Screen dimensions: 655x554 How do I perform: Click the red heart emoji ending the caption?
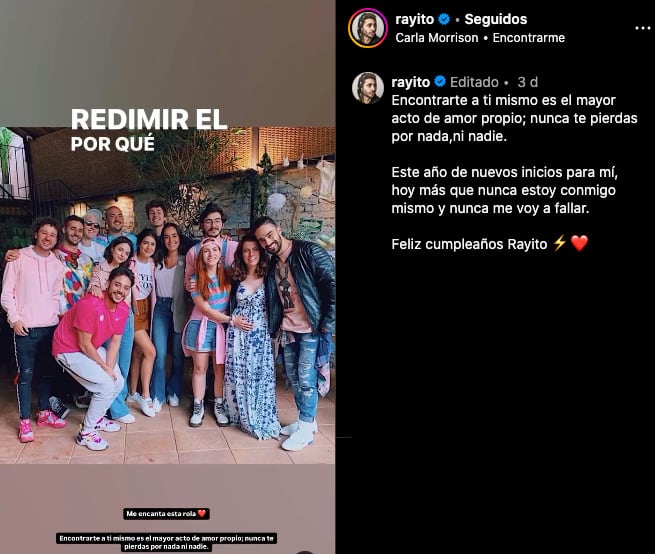click(579, 243)
